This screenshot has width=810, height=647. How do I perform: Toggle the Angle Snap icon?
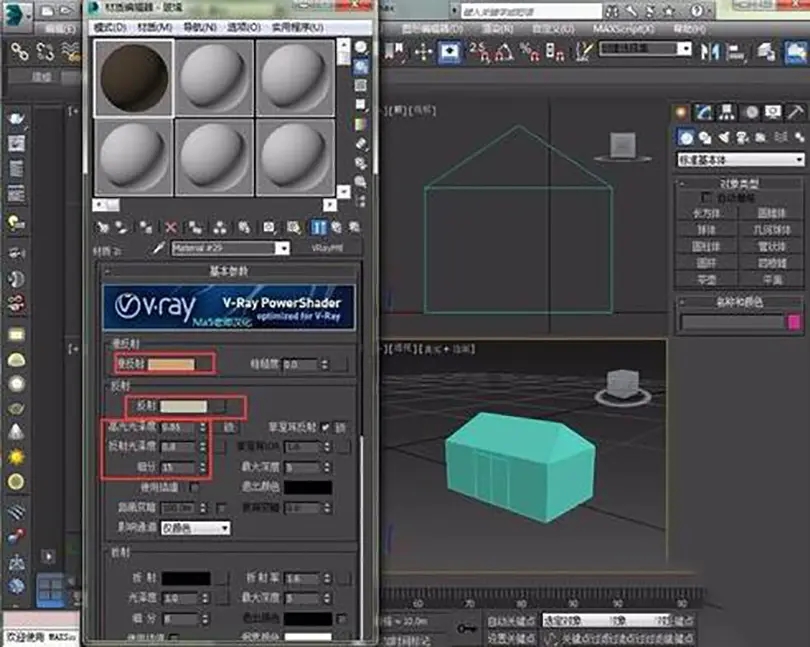click(505, 52)
